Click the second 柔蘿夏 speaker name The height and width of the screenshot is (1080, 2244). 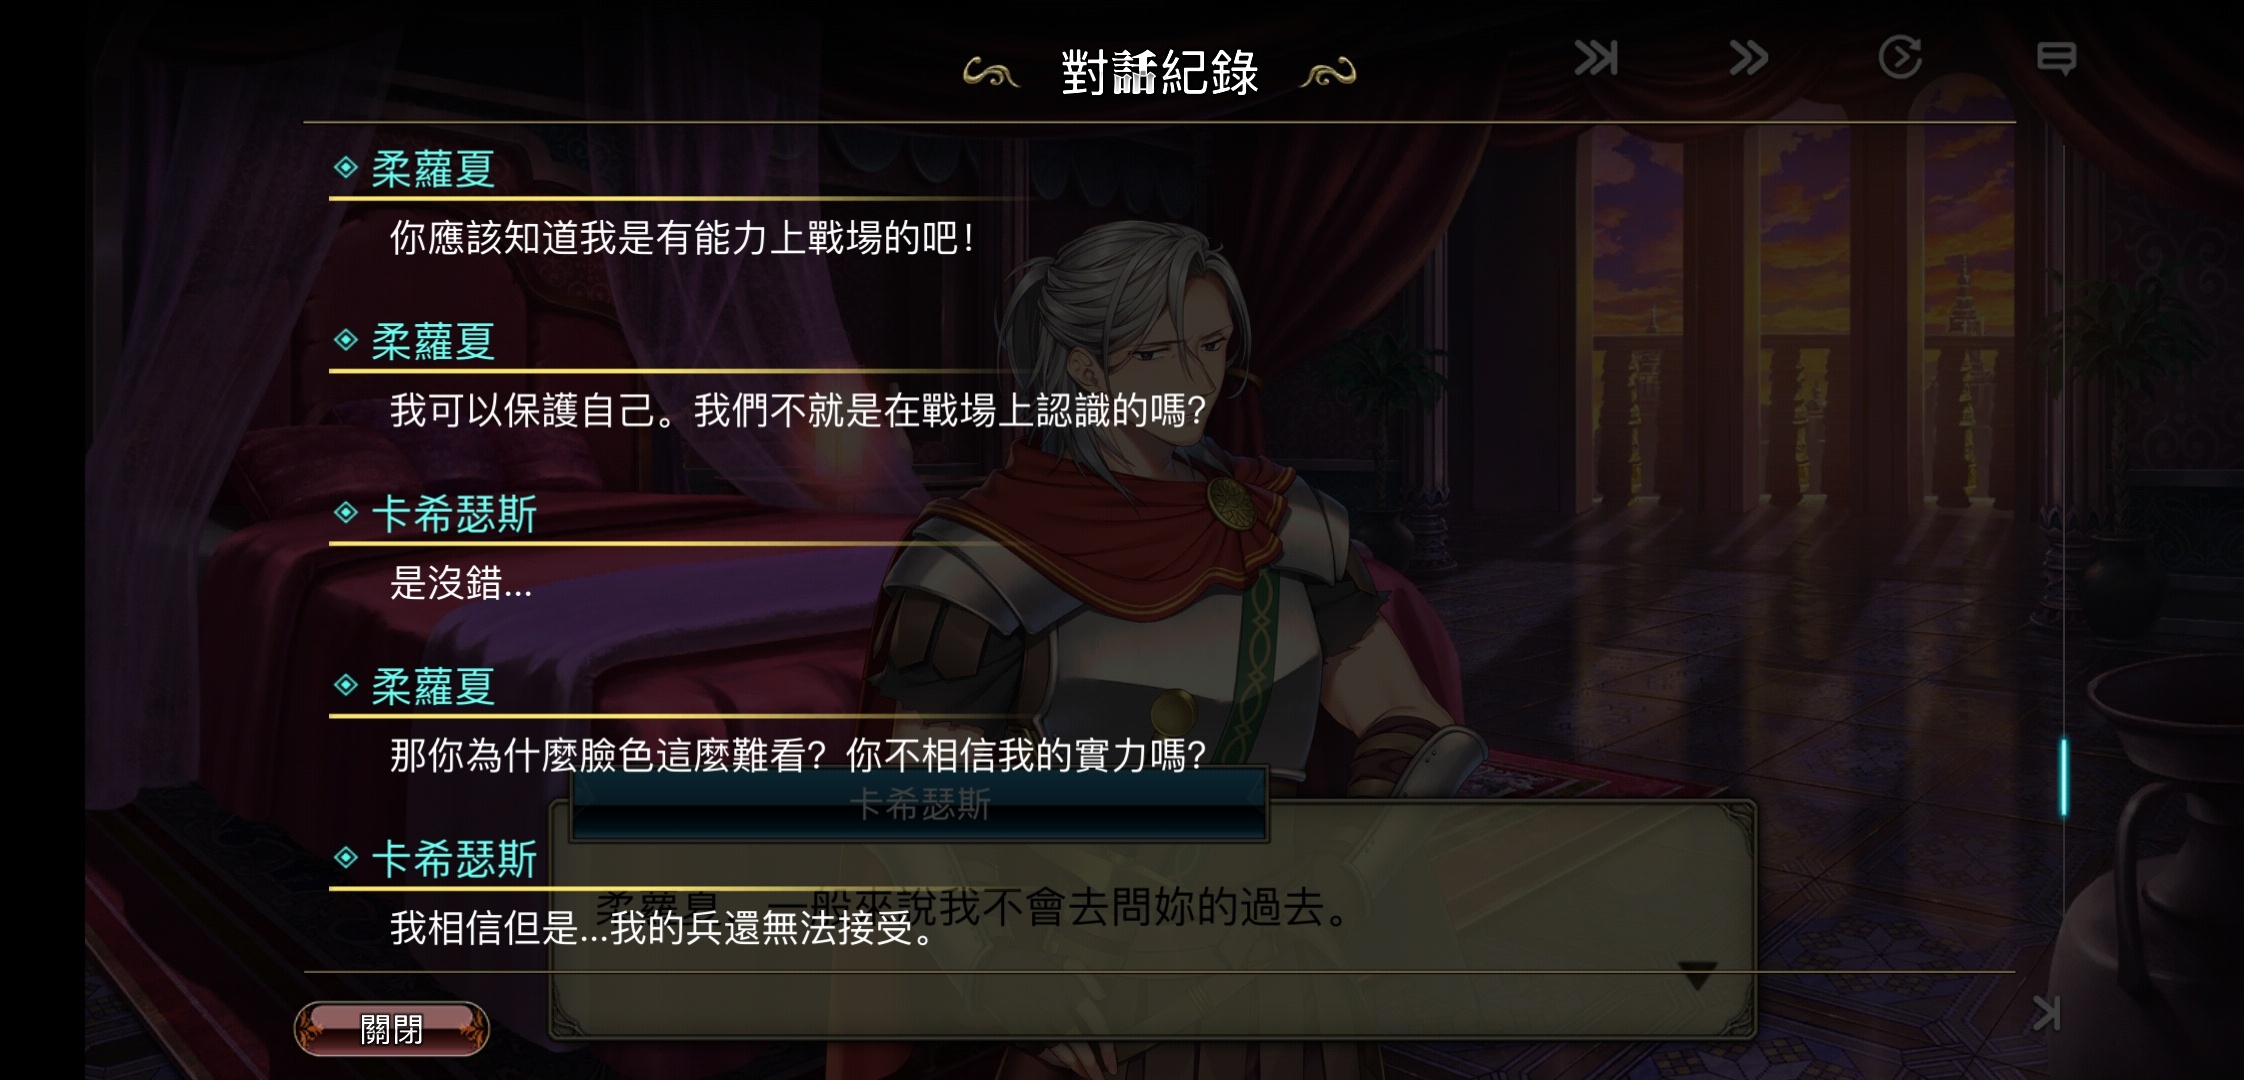pyautogui.click(x=433, y=342)
